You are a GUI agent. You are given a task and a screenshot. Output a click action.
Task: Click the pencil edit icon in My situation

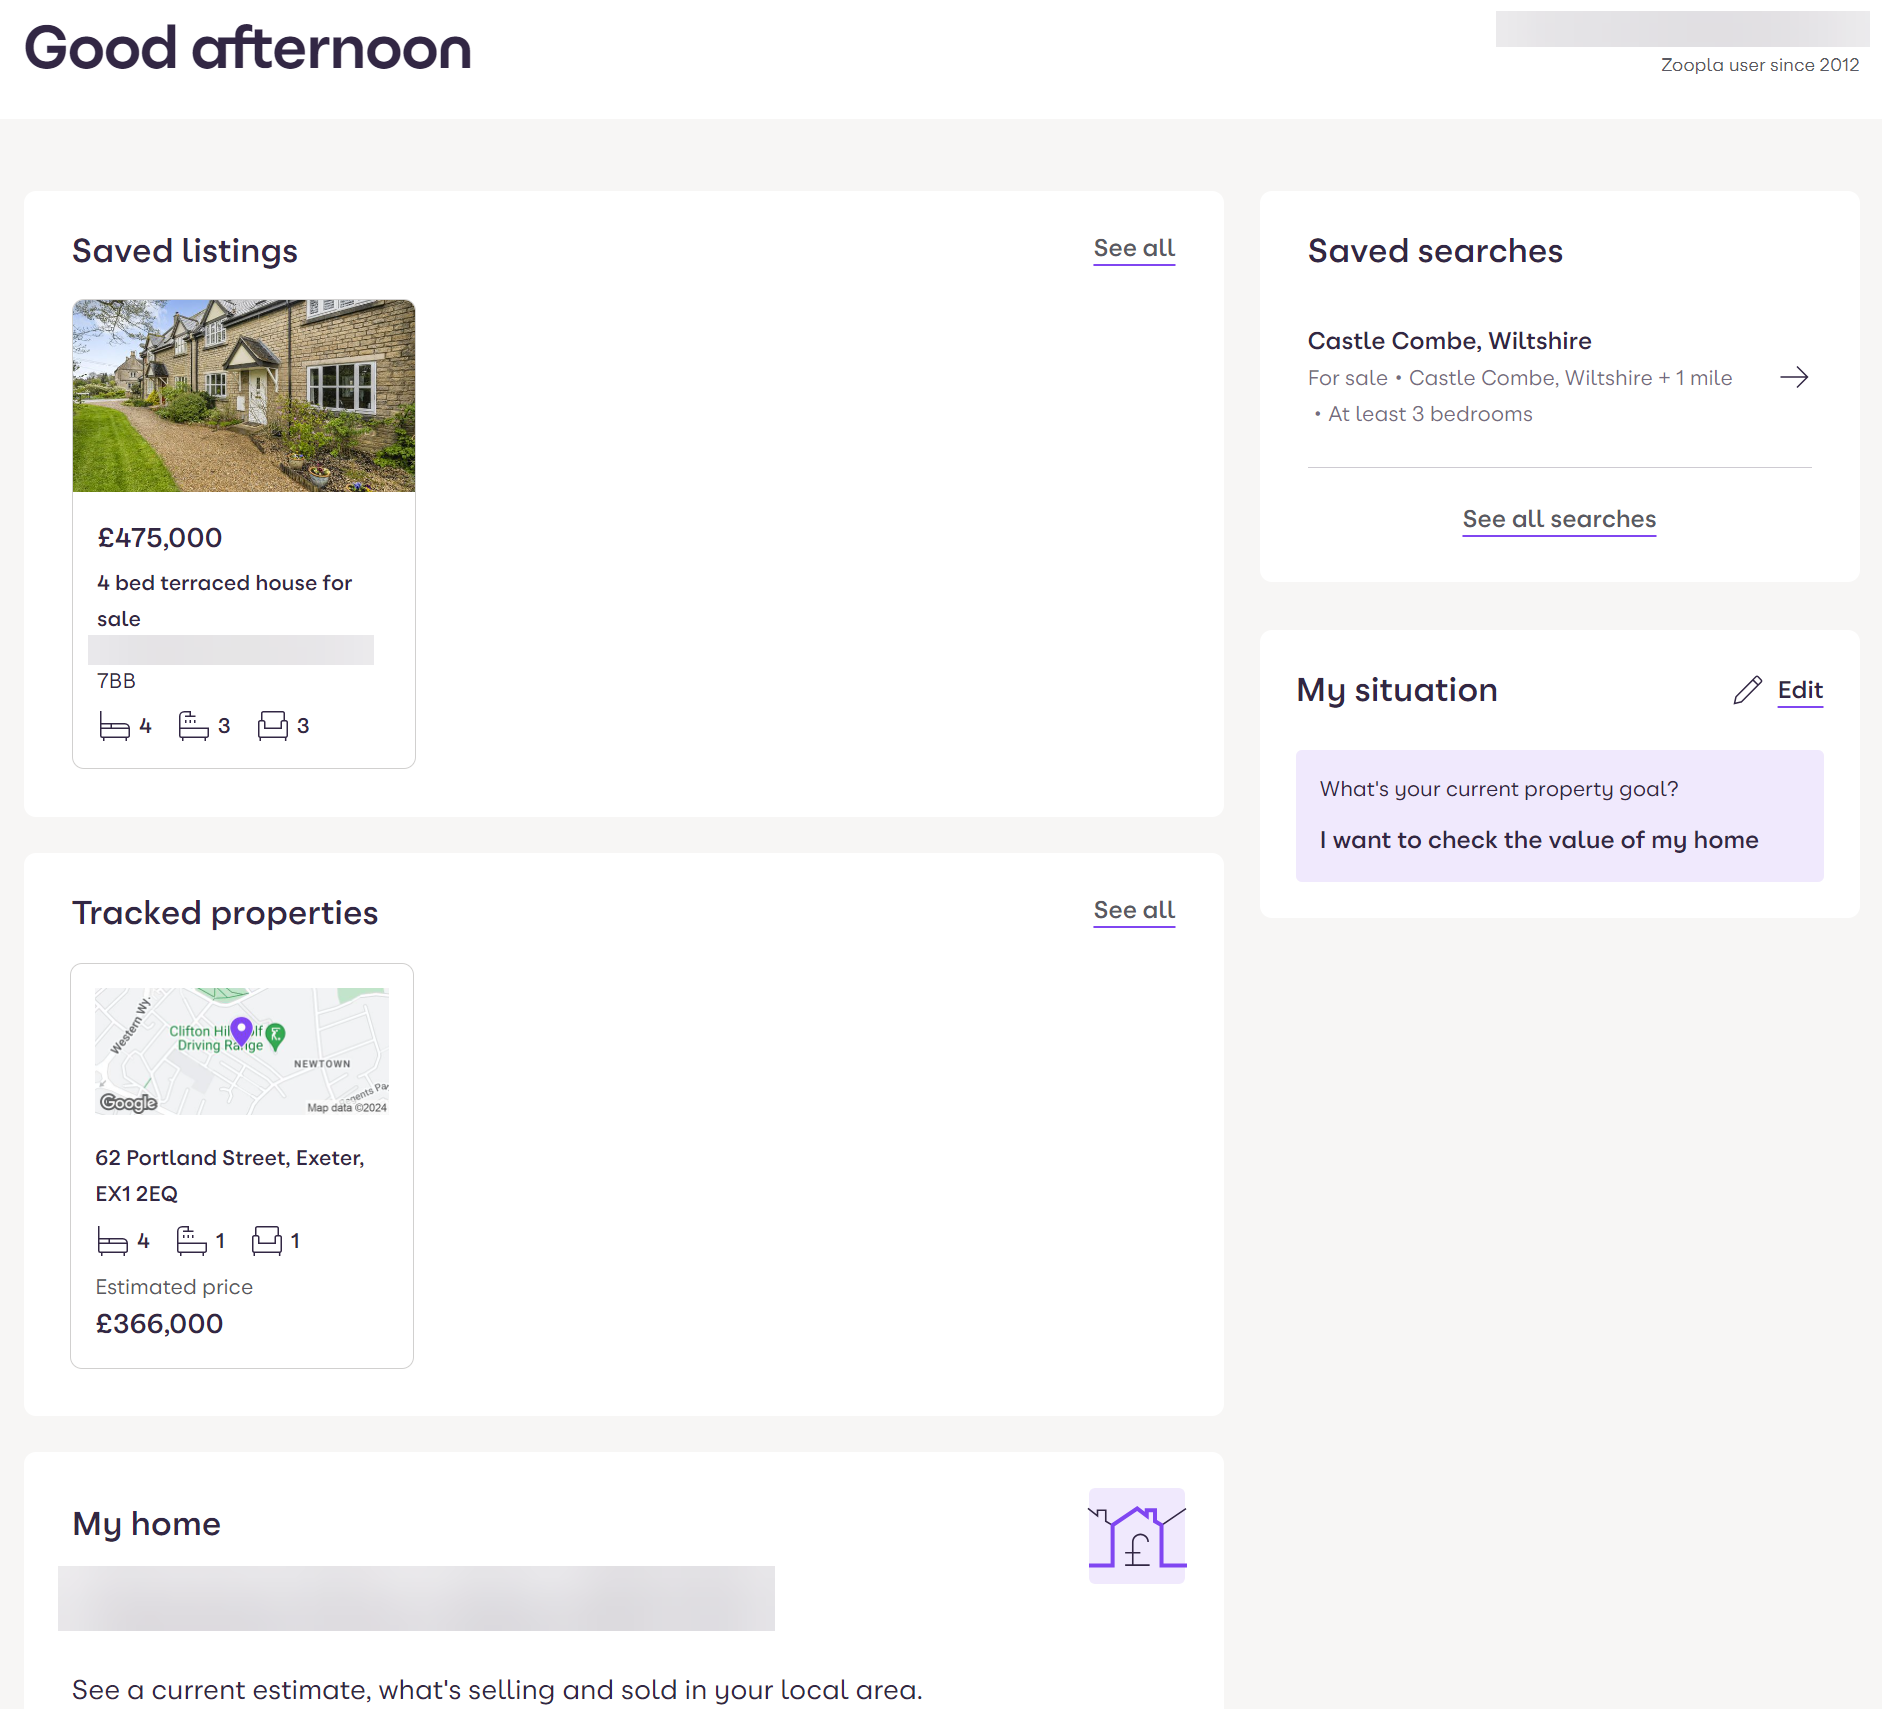[1747, 690]
